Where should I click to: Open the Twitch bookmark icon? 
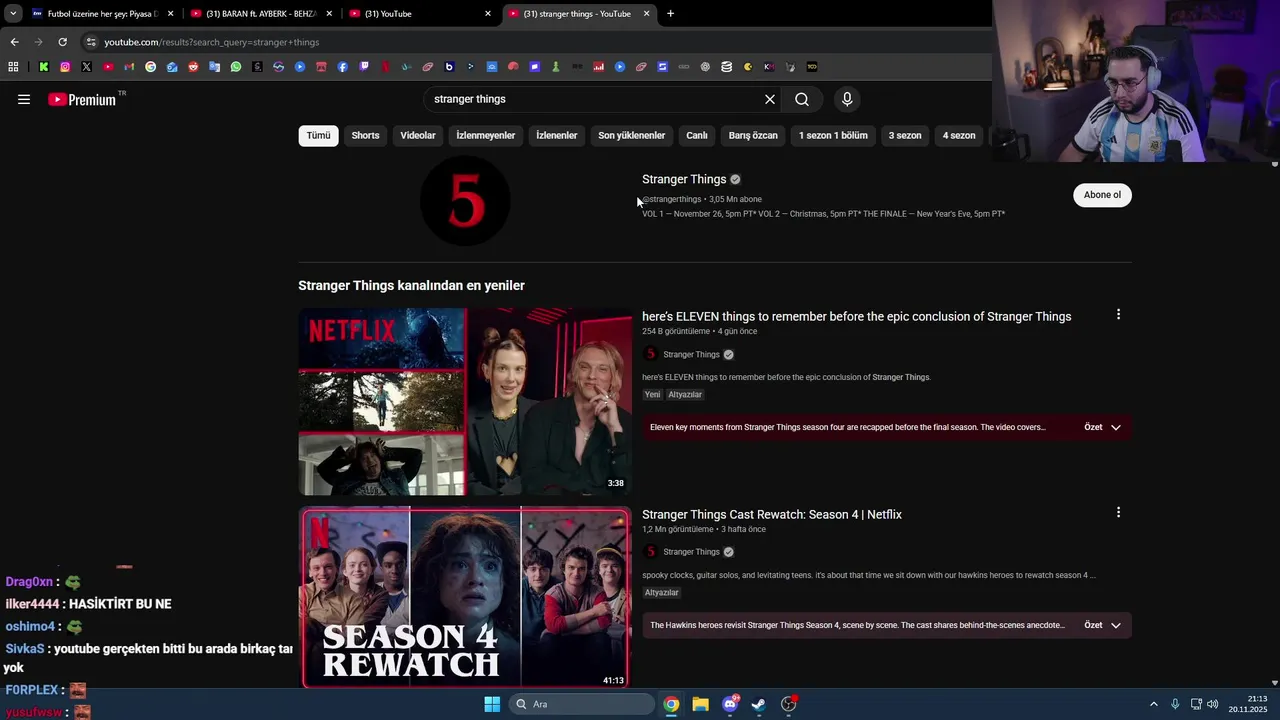tap(364, 67)
